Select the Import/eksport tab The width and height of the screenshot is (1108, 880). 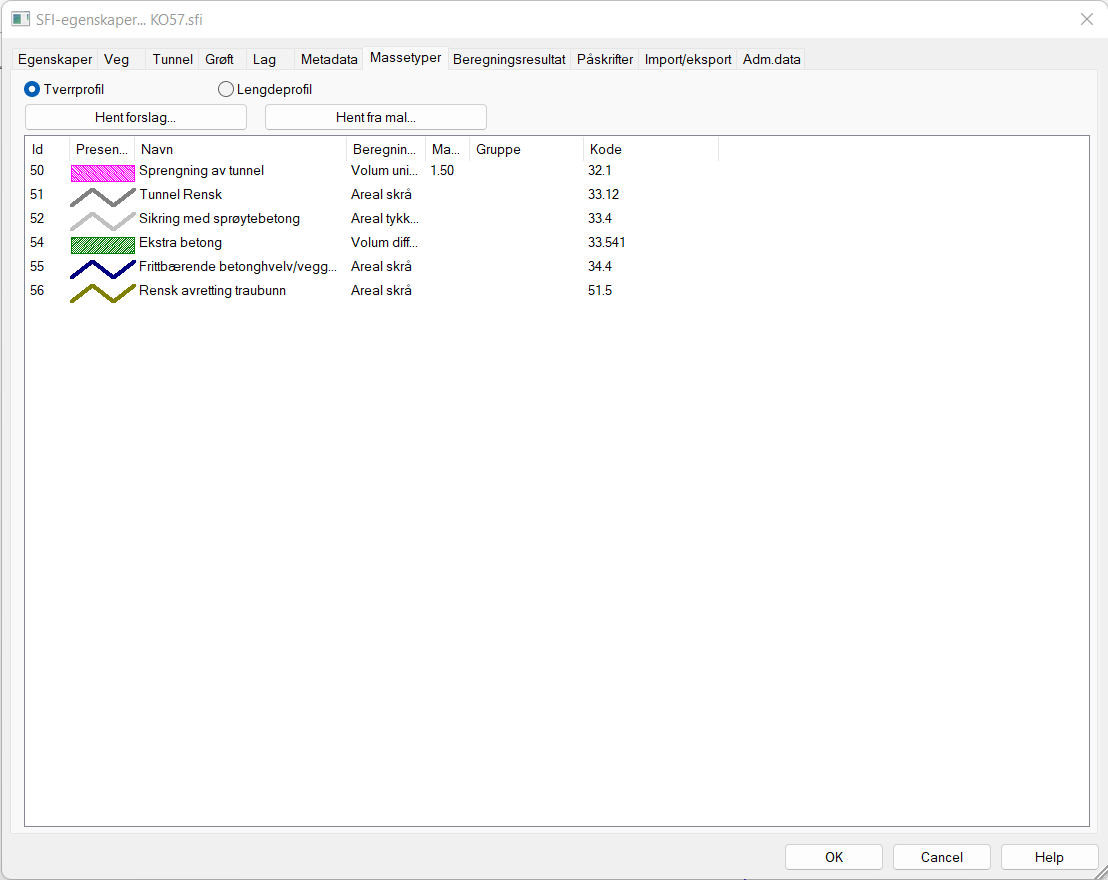click(x=686, y=58)
